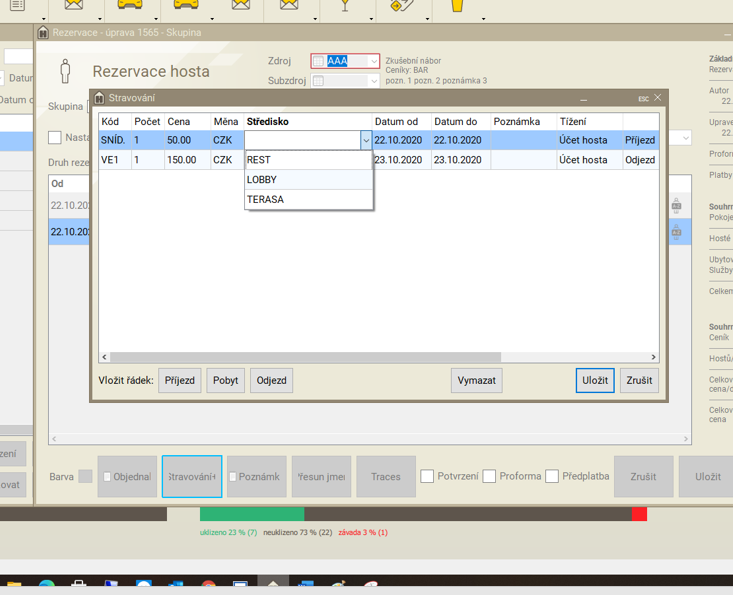Image resolution: width=733 pixels, height=595 pixels.
Task: Open the Subzdroj dropdown
Action: (x=374, y=81)
